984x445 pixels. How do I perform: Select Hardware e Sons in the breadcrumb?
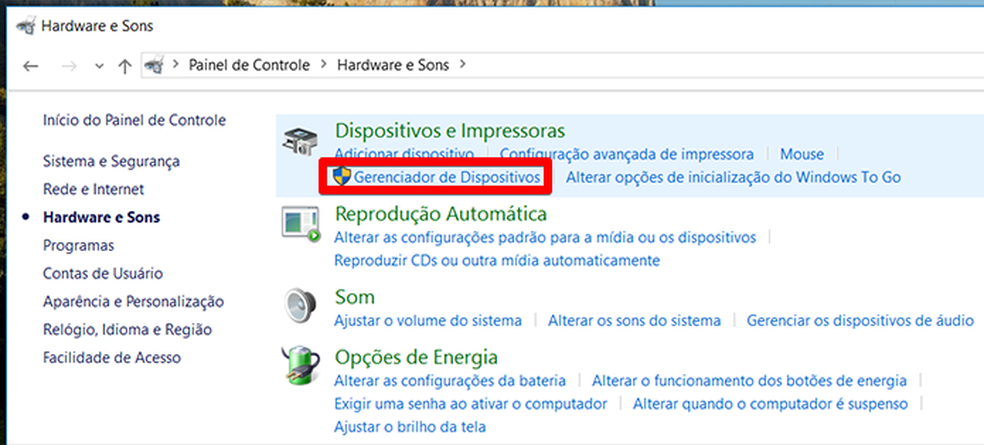[x=393, y=65]
